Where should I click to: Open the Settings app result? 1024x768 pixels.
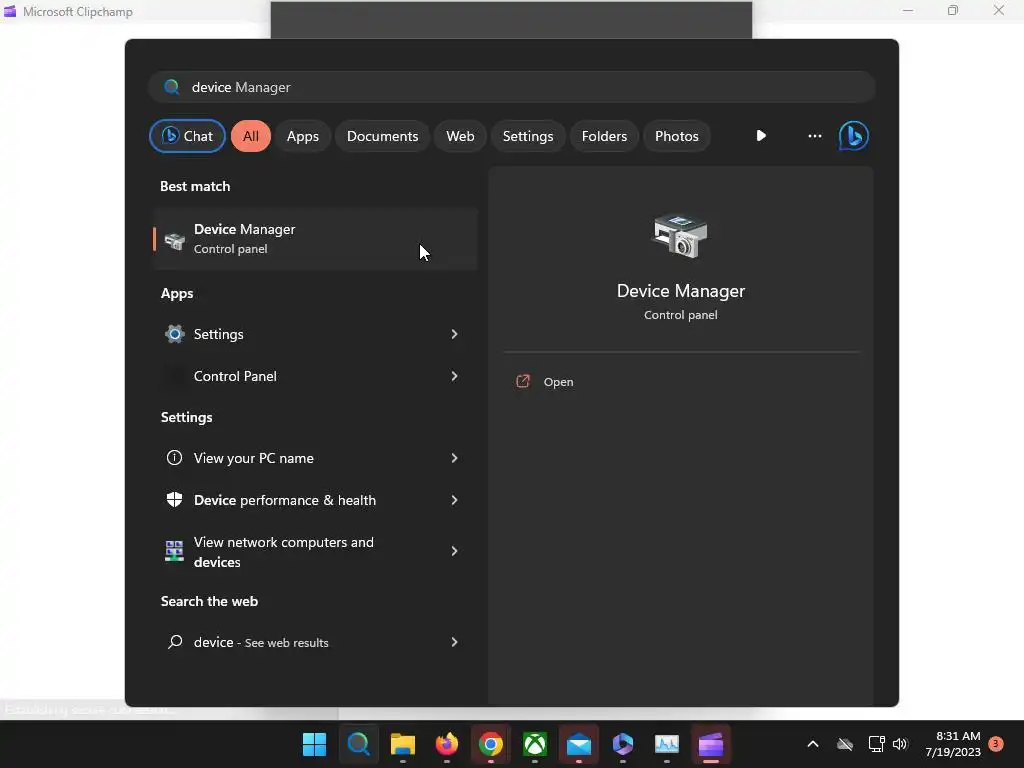point(313,334)
